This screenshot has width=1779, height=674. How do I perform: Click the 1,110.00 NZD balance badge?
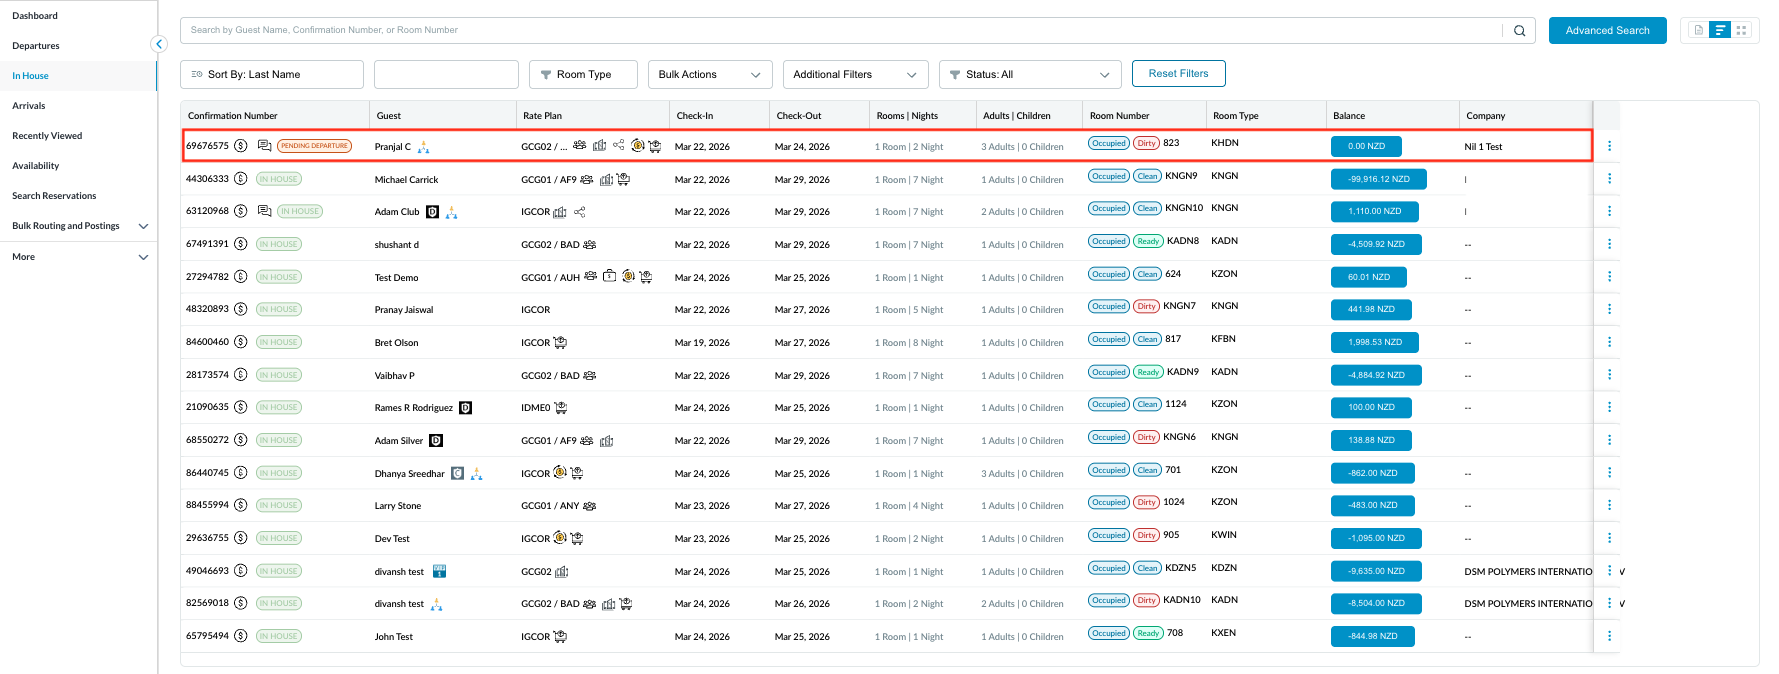pyautogui.click(x=1374, y=212)
